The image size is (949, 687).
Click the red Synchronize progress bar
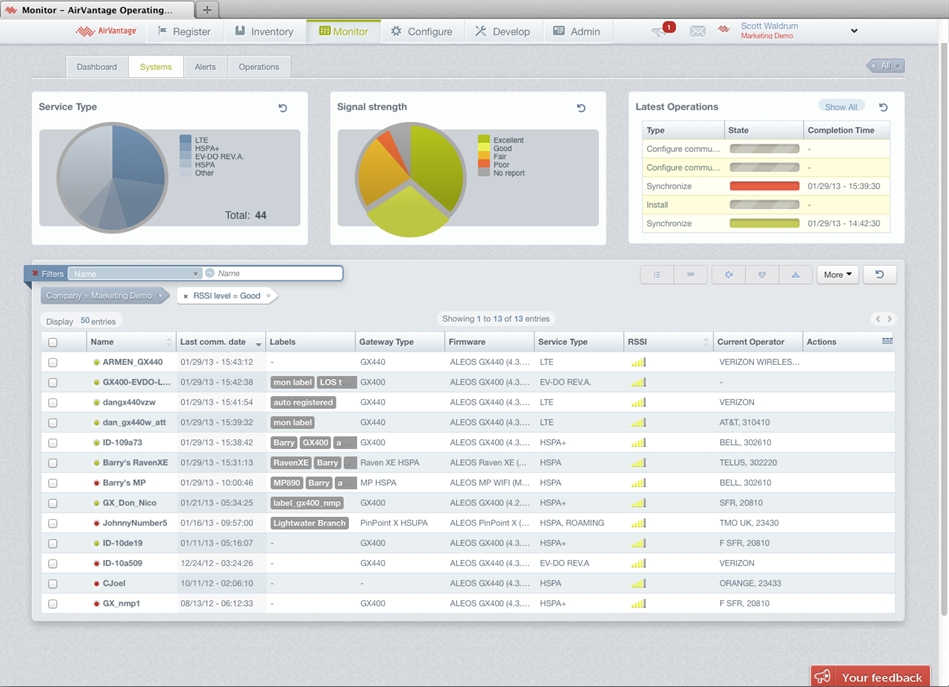pos(764,186)
